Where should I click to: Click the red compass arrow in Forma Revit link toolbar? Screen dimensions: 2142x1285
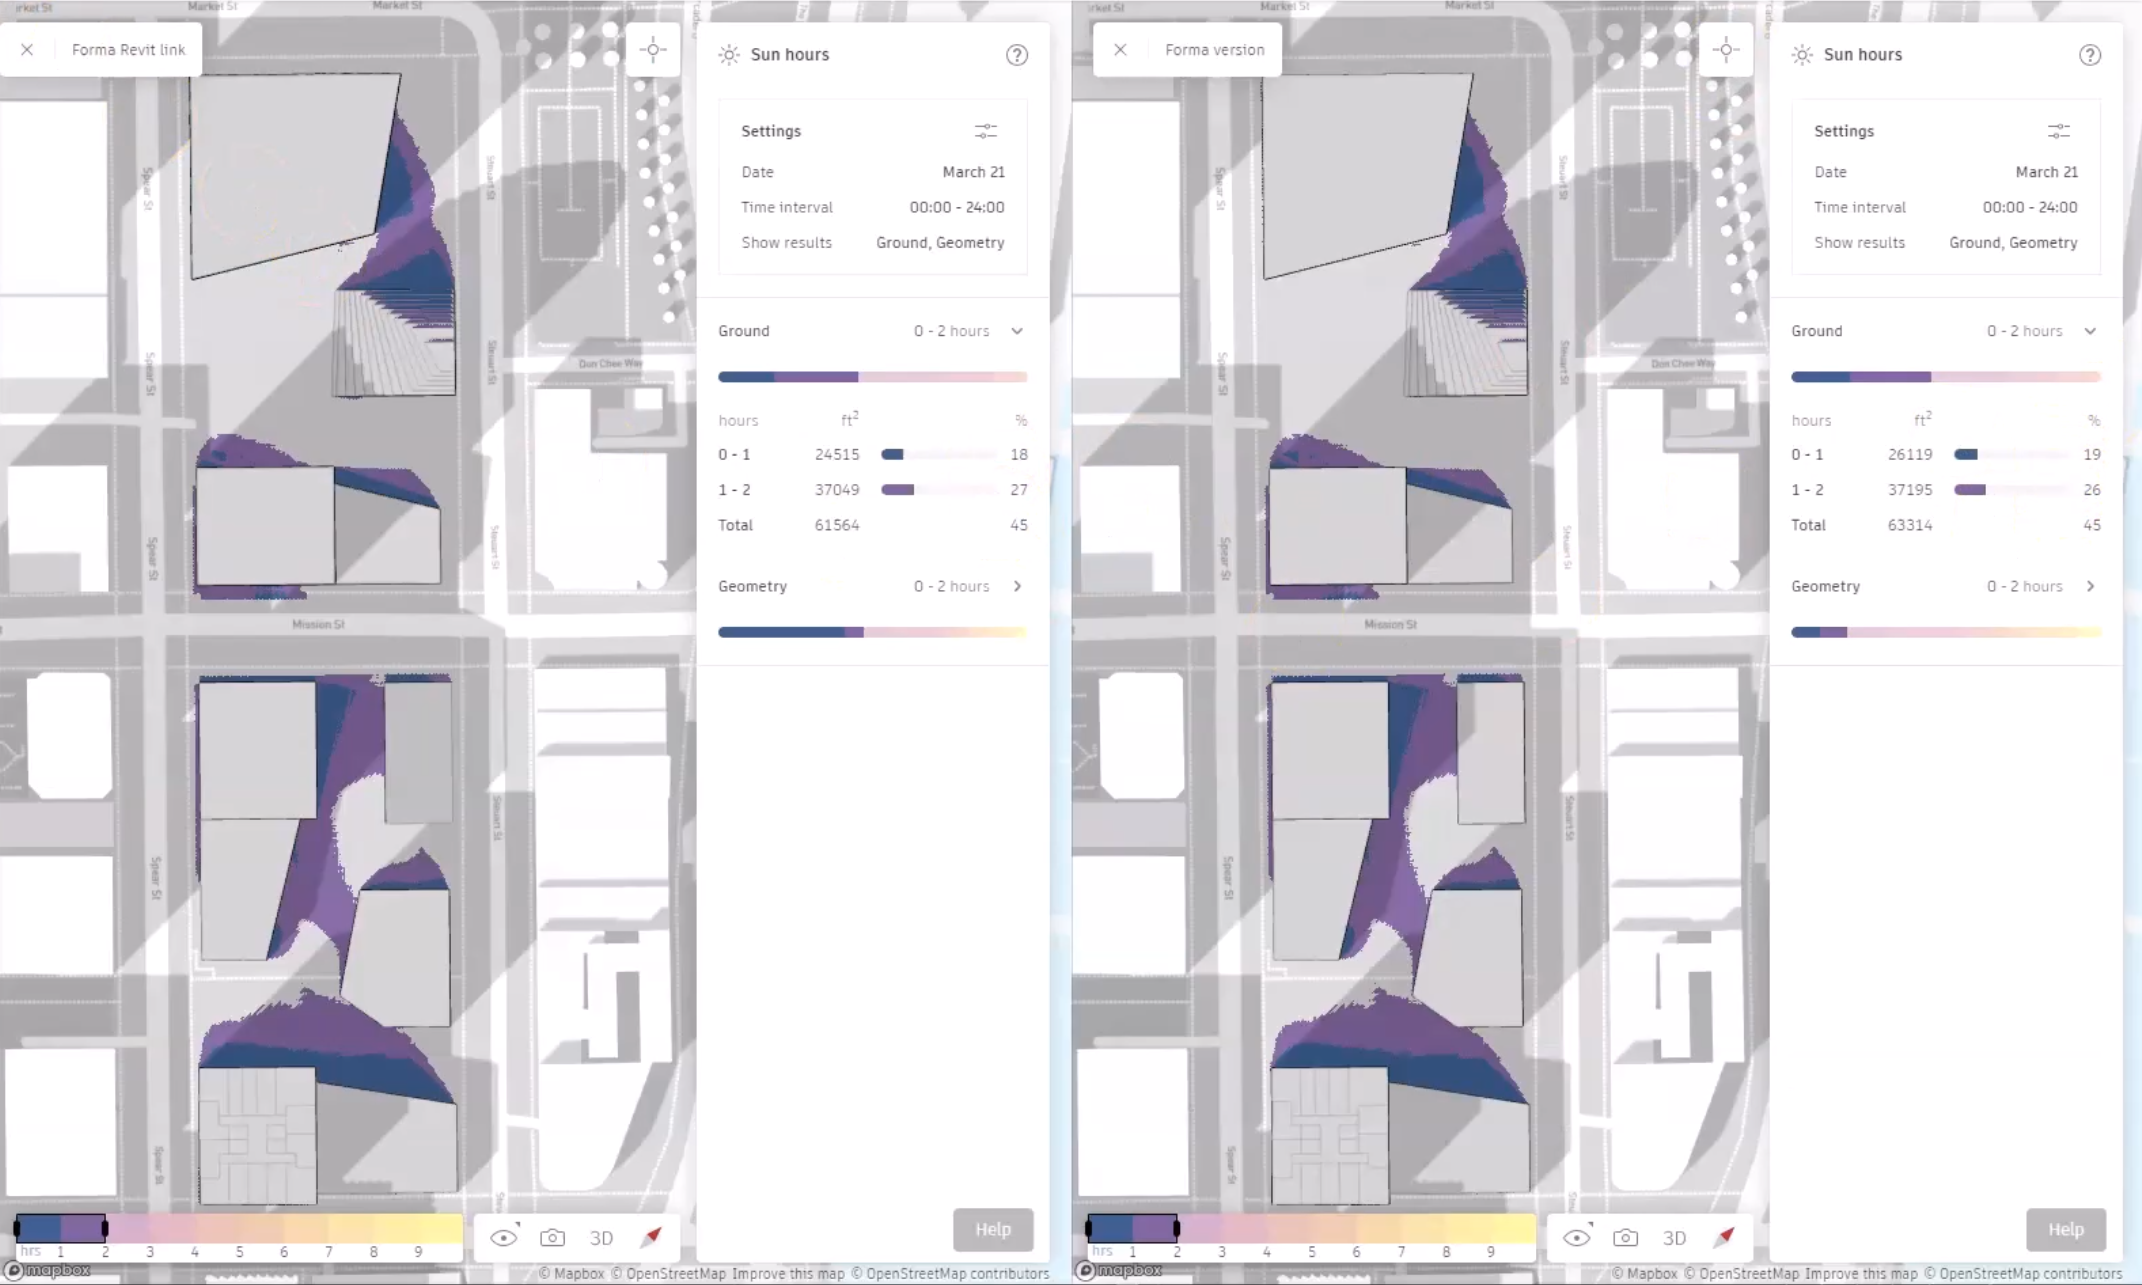coord(652,1237)
